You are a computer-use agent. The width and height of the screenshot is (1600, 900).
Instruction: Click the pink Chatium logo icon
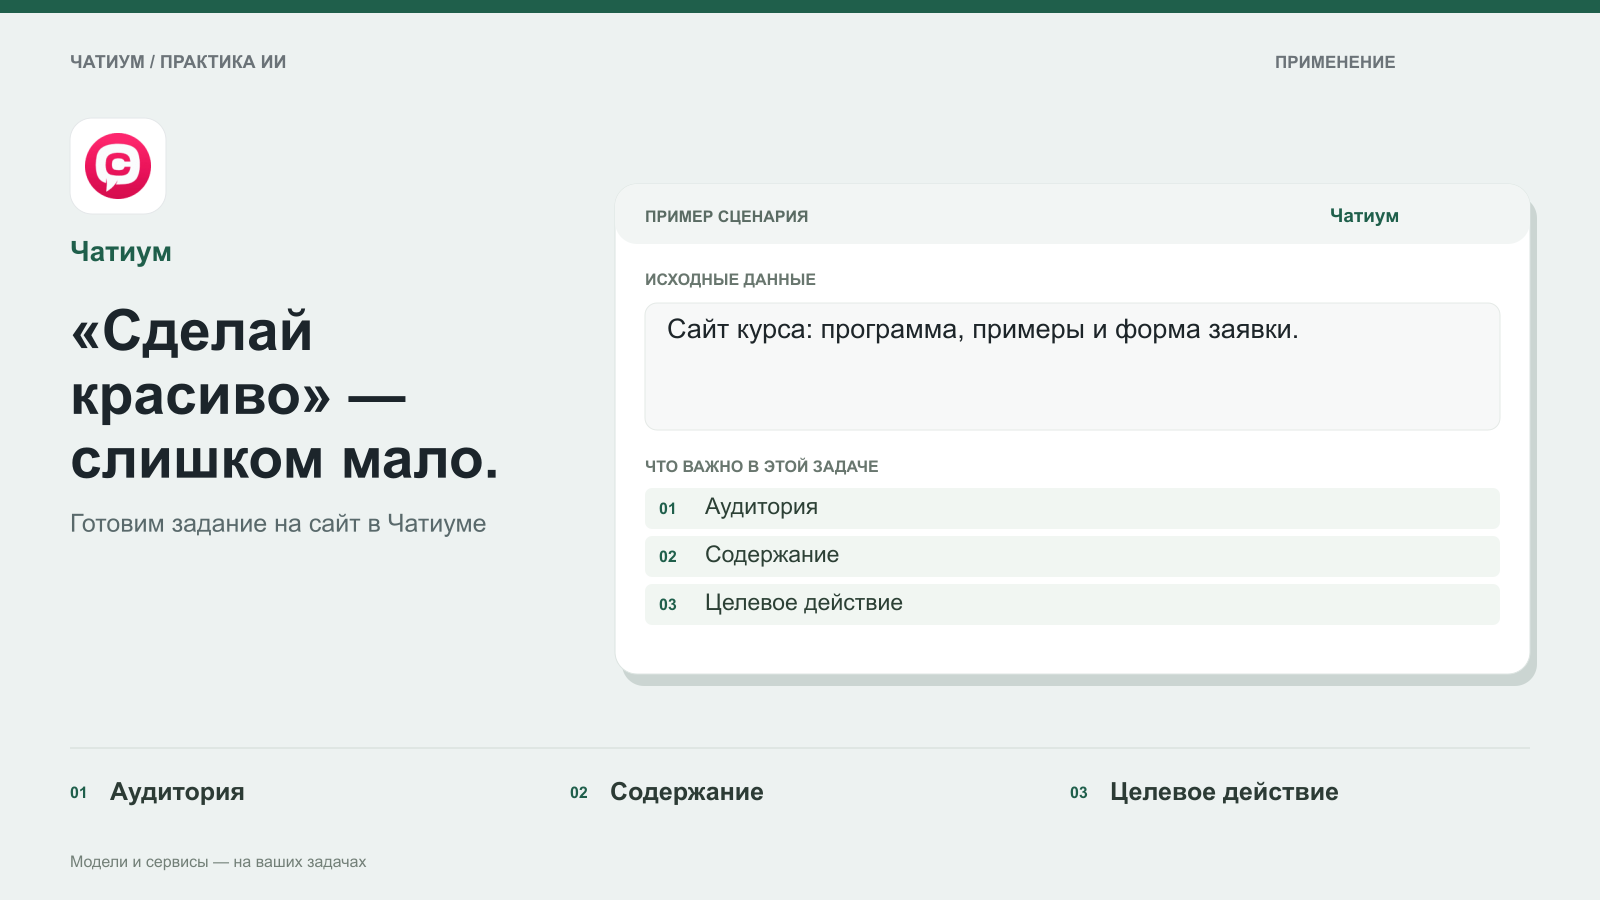point(118,166)
